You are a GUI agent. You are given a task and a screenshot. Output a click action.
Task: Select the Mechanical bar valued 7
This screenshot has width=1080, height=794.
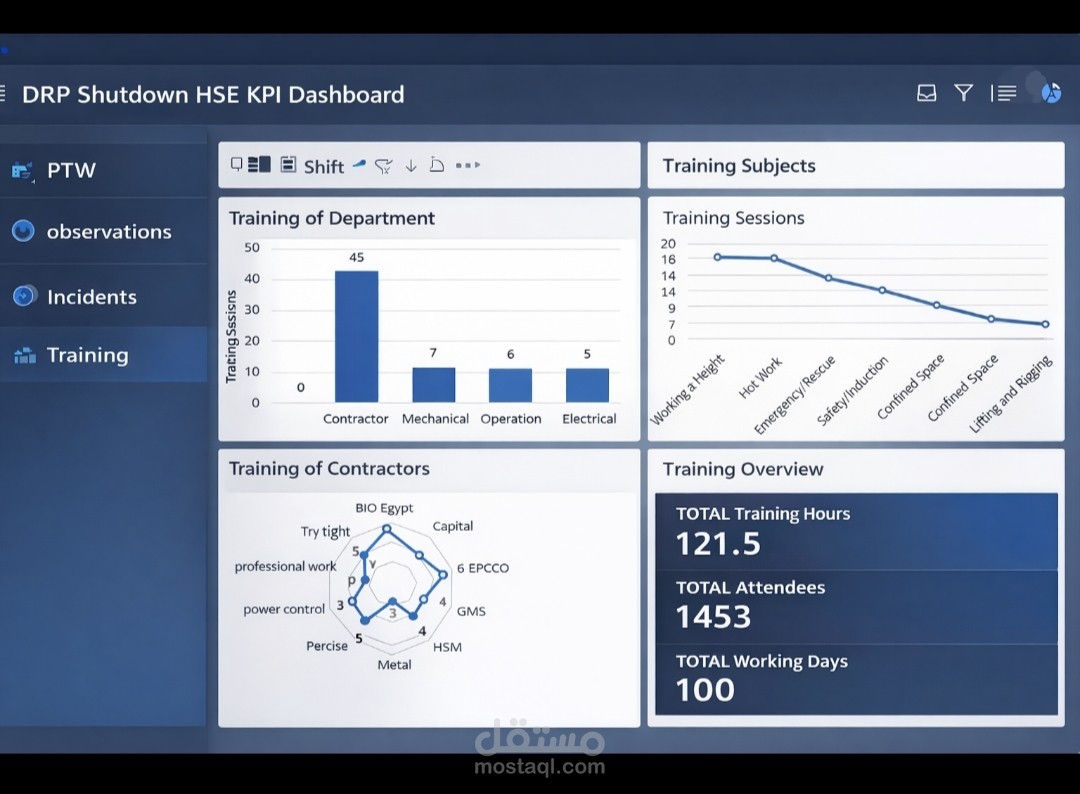point(433,384)
